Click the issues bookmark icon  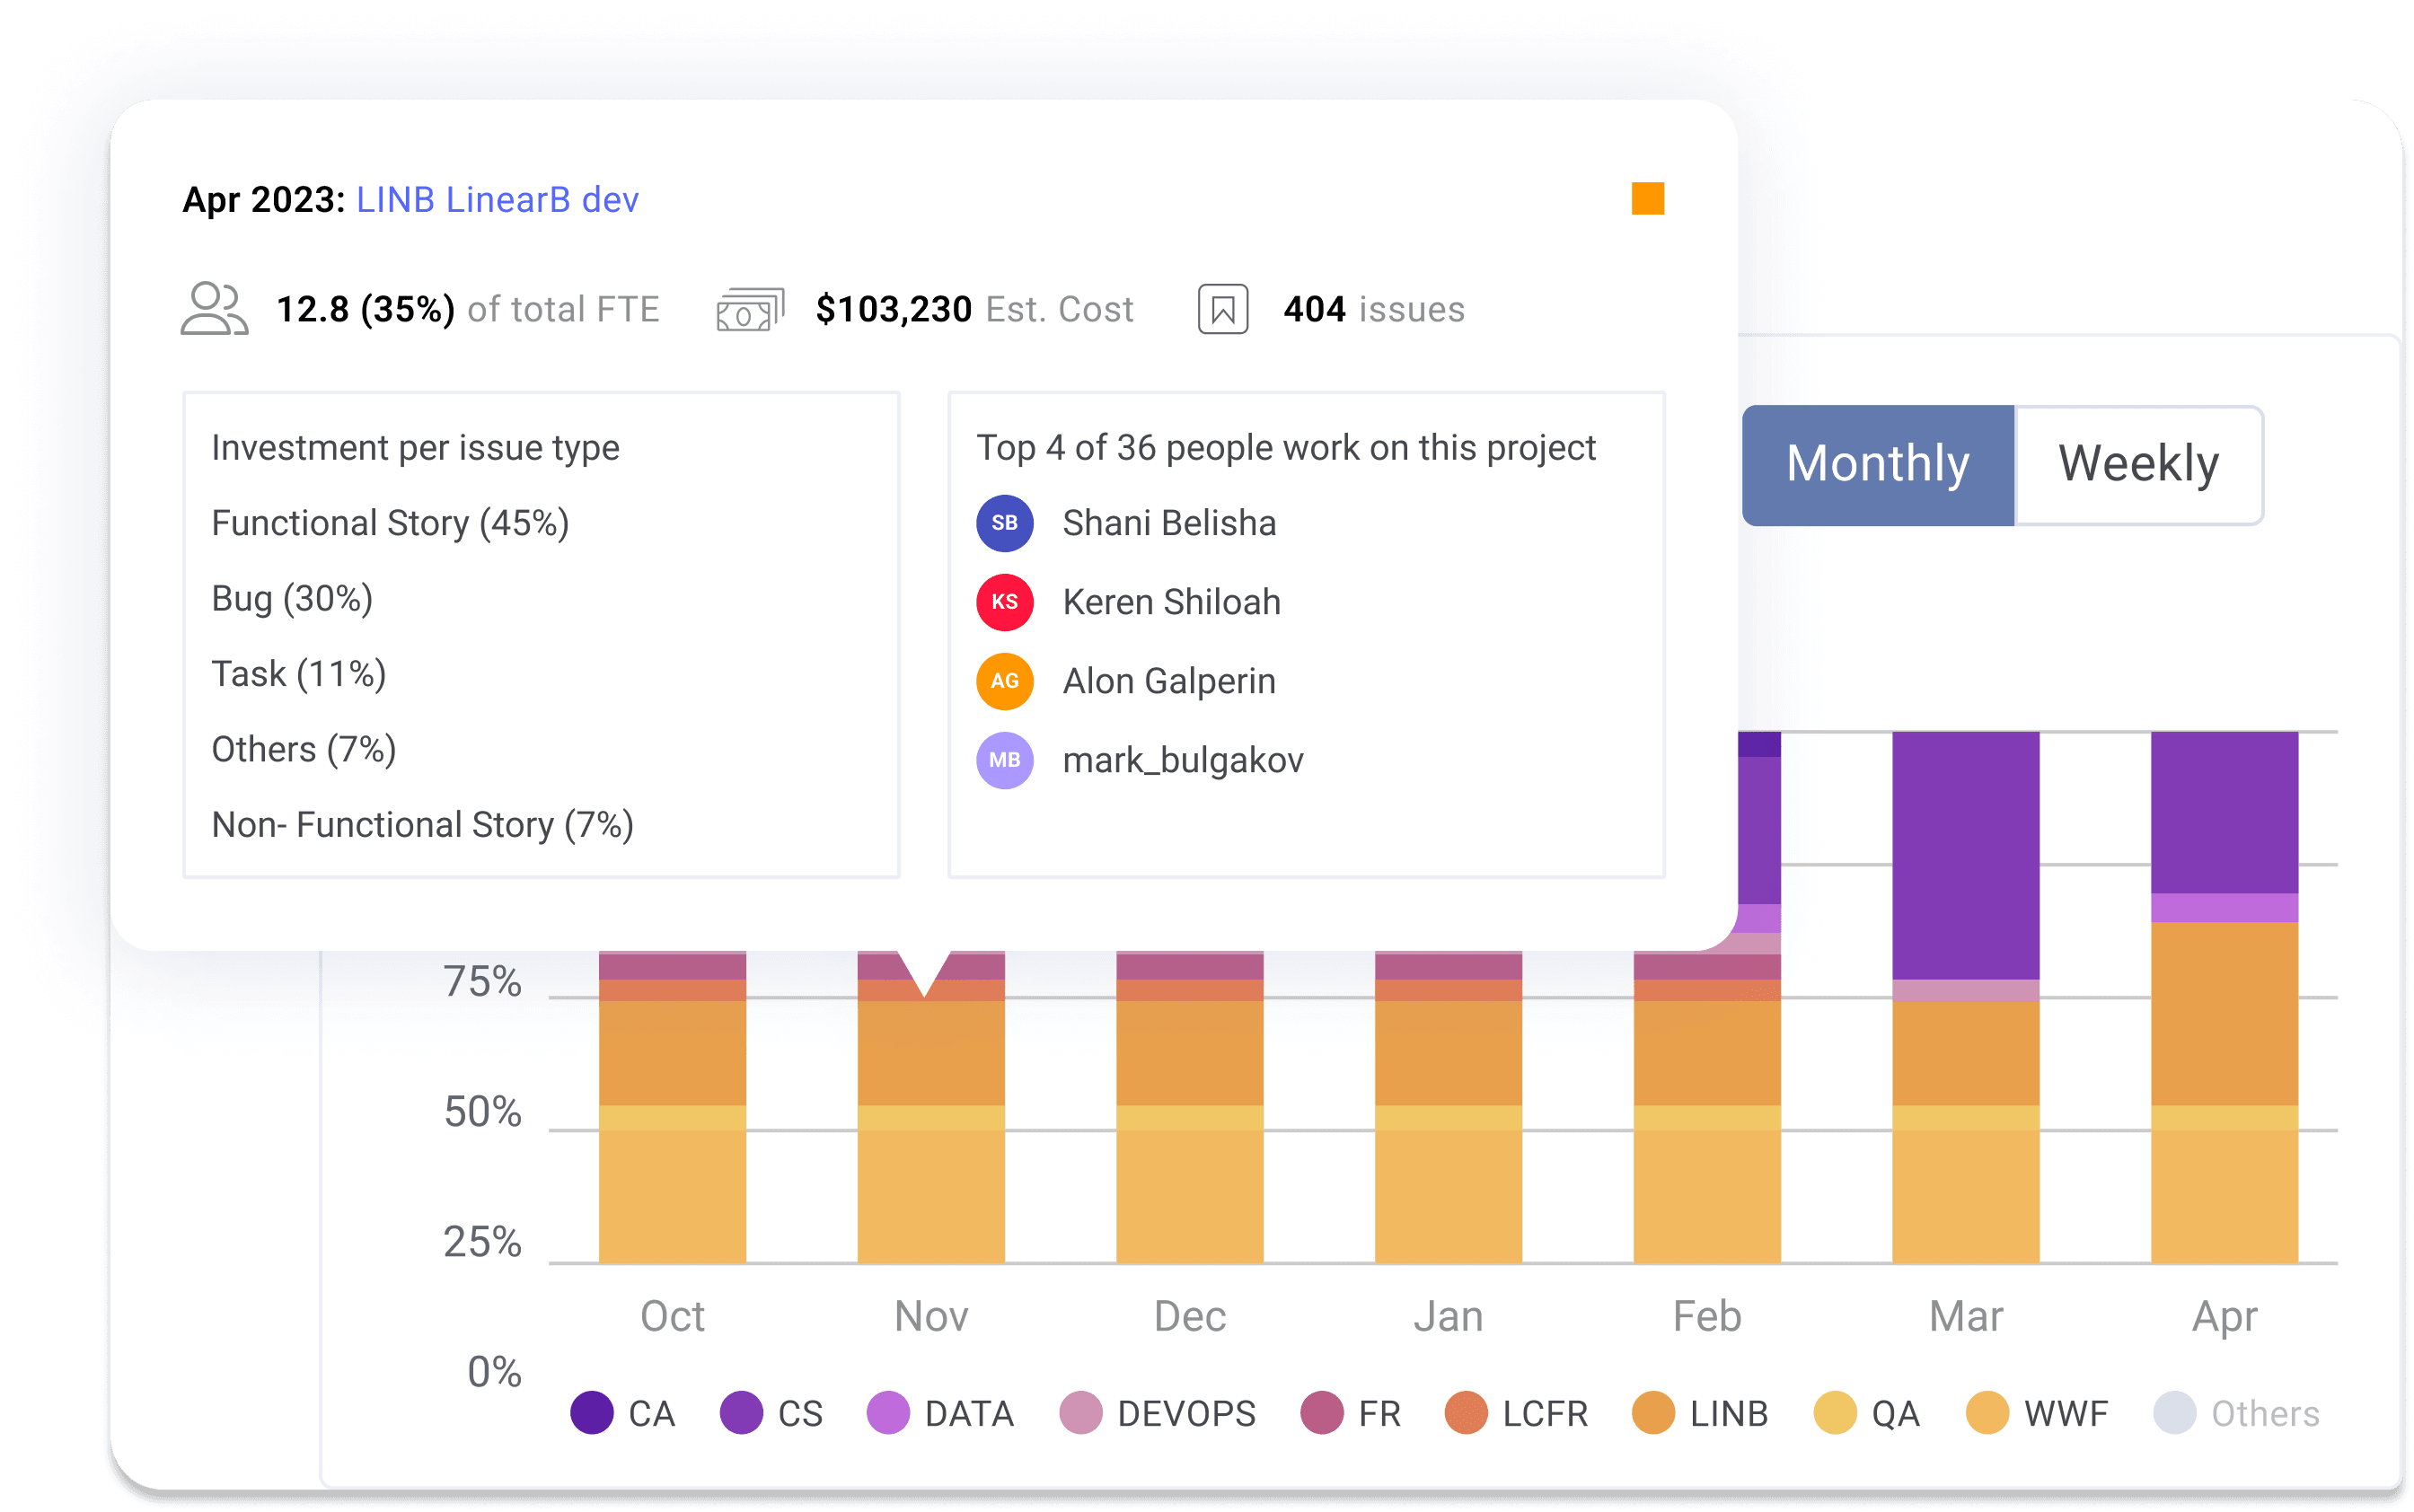(x=1220, y=308)
